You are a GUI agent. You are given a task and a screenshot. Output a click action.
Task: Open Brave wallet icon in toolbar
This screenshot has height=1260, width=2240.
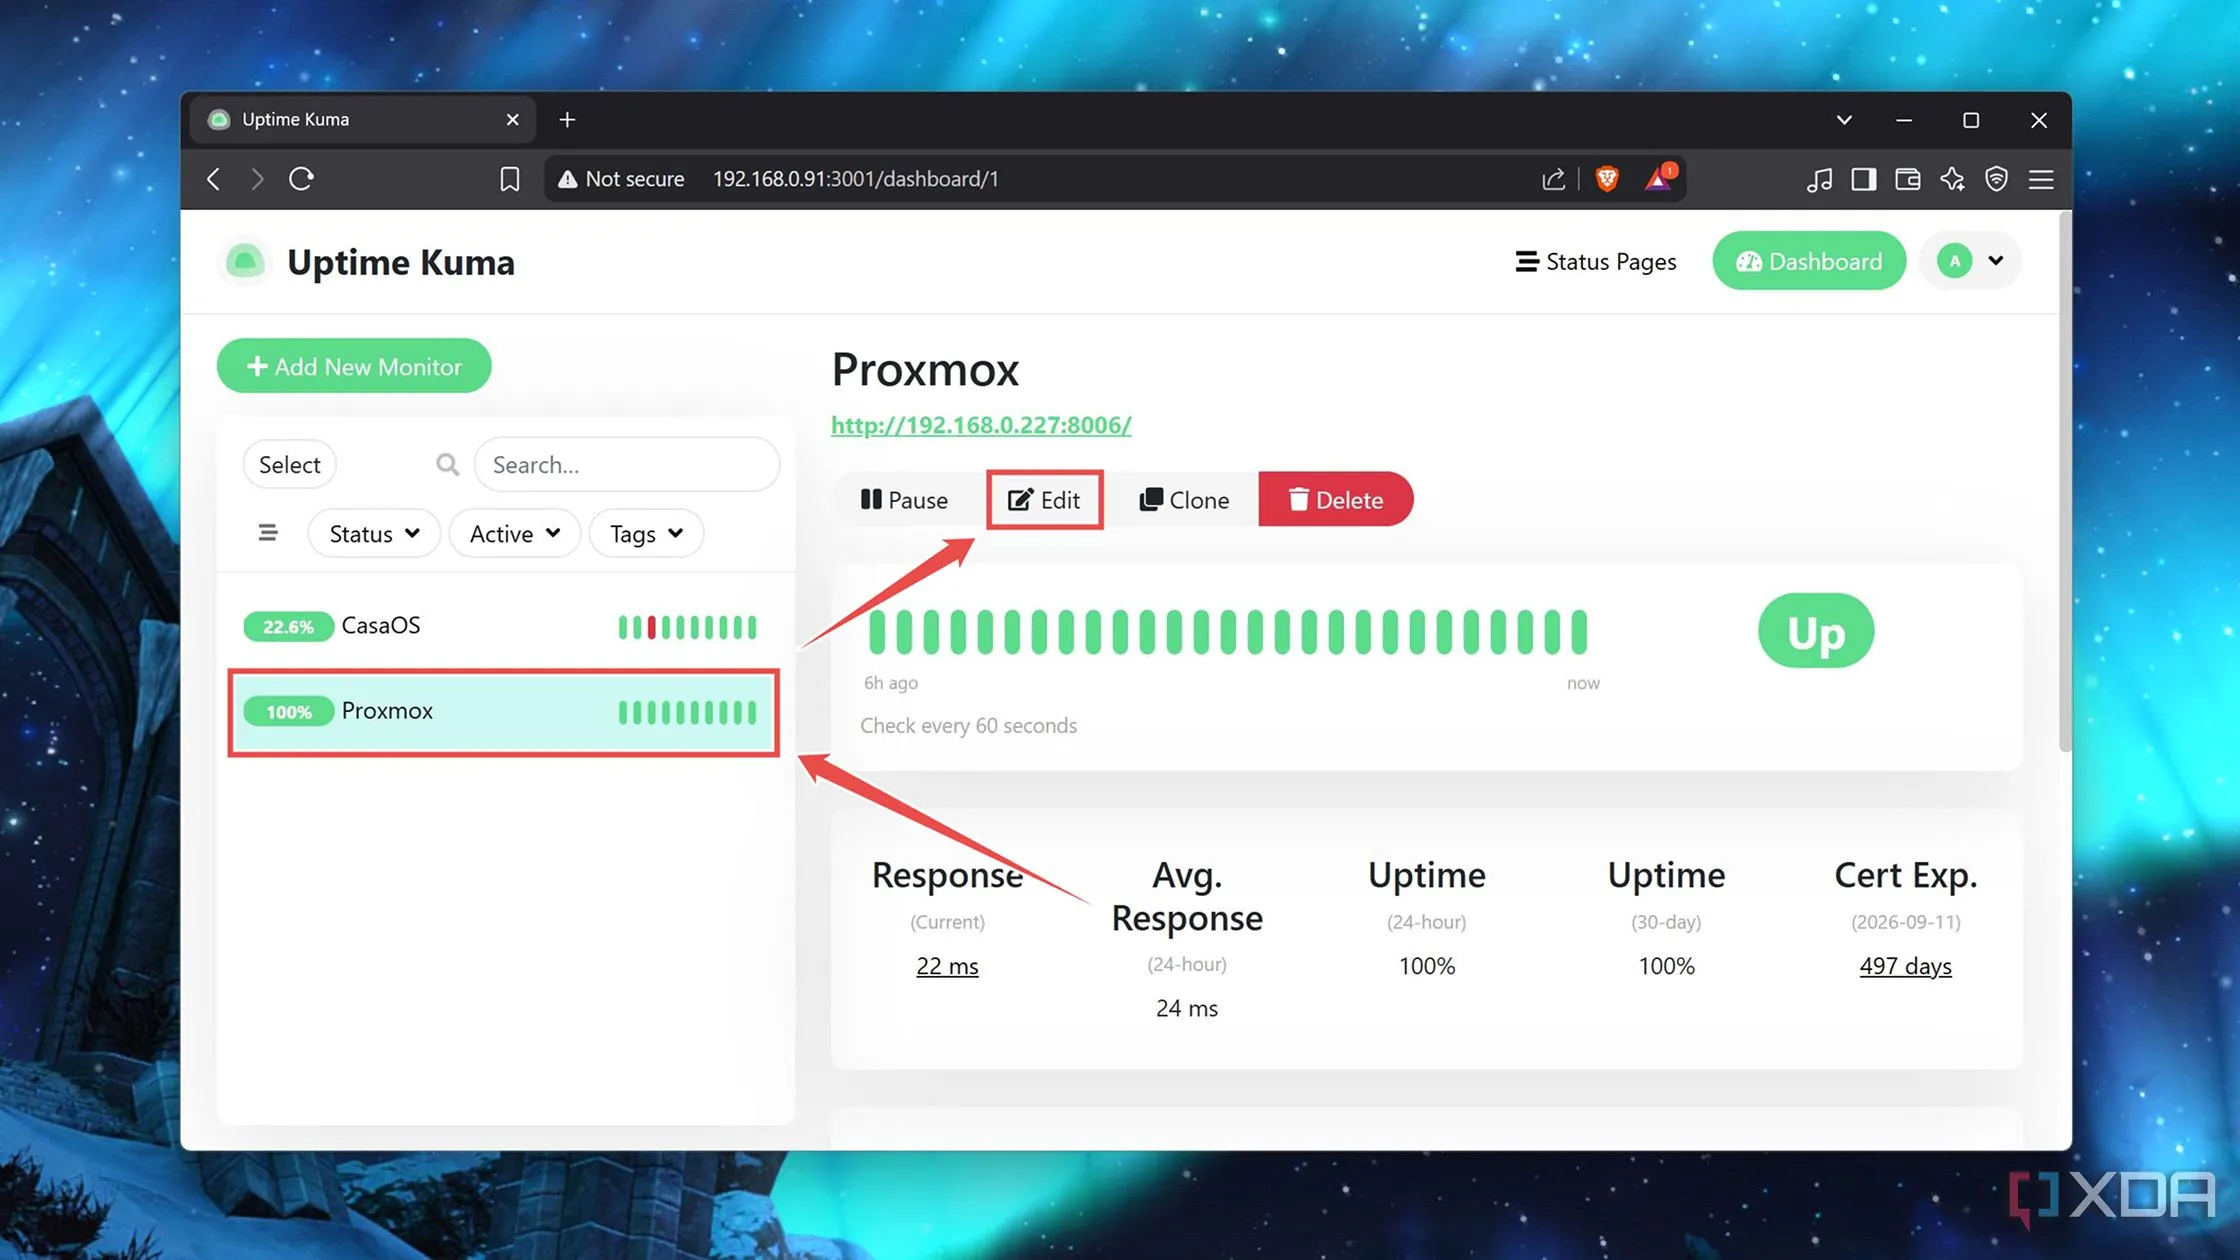point(1907,179)
